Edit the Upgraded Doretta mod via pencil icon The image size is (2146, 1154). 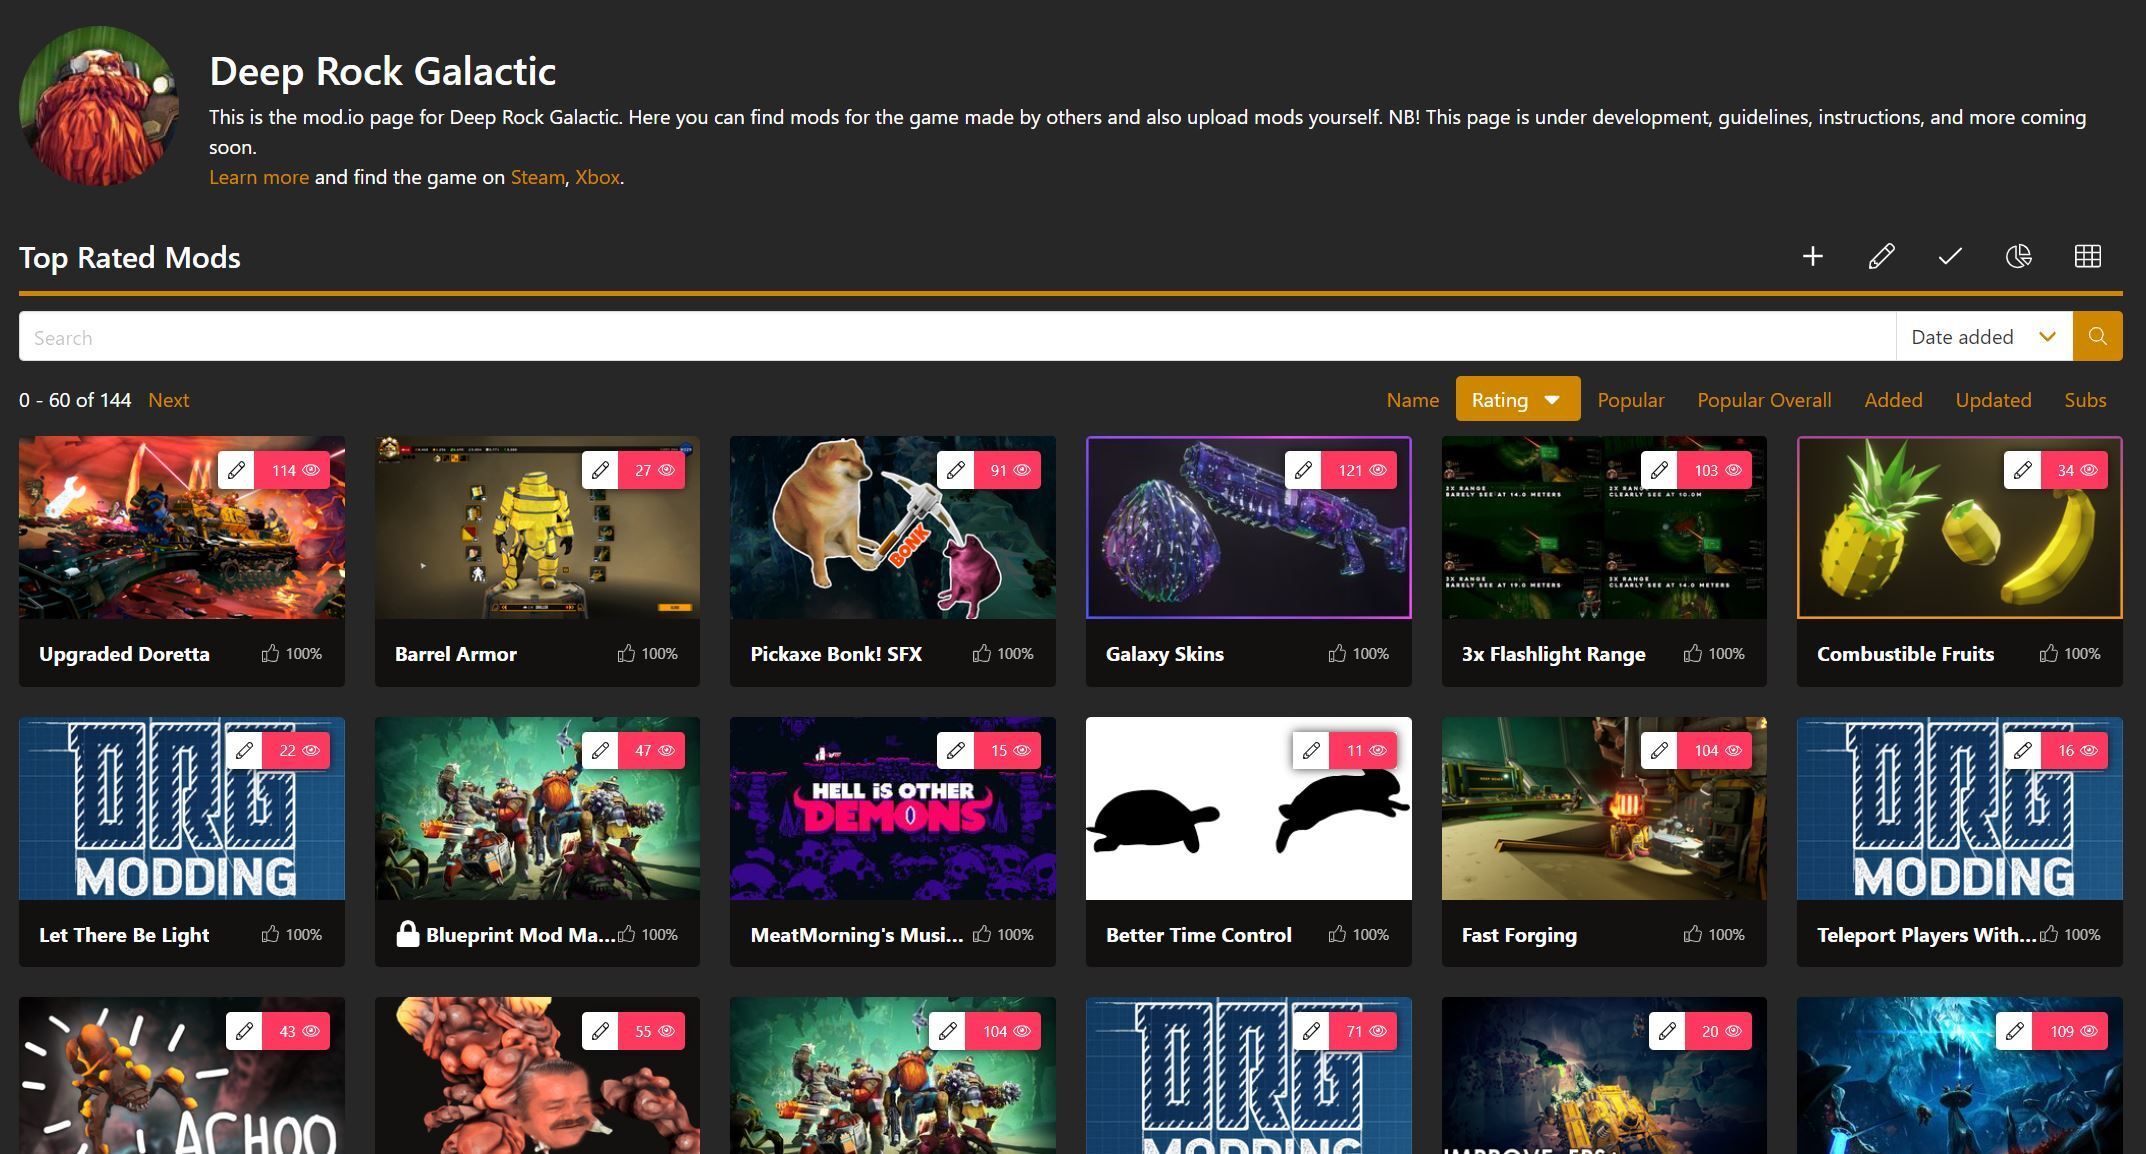236,470
